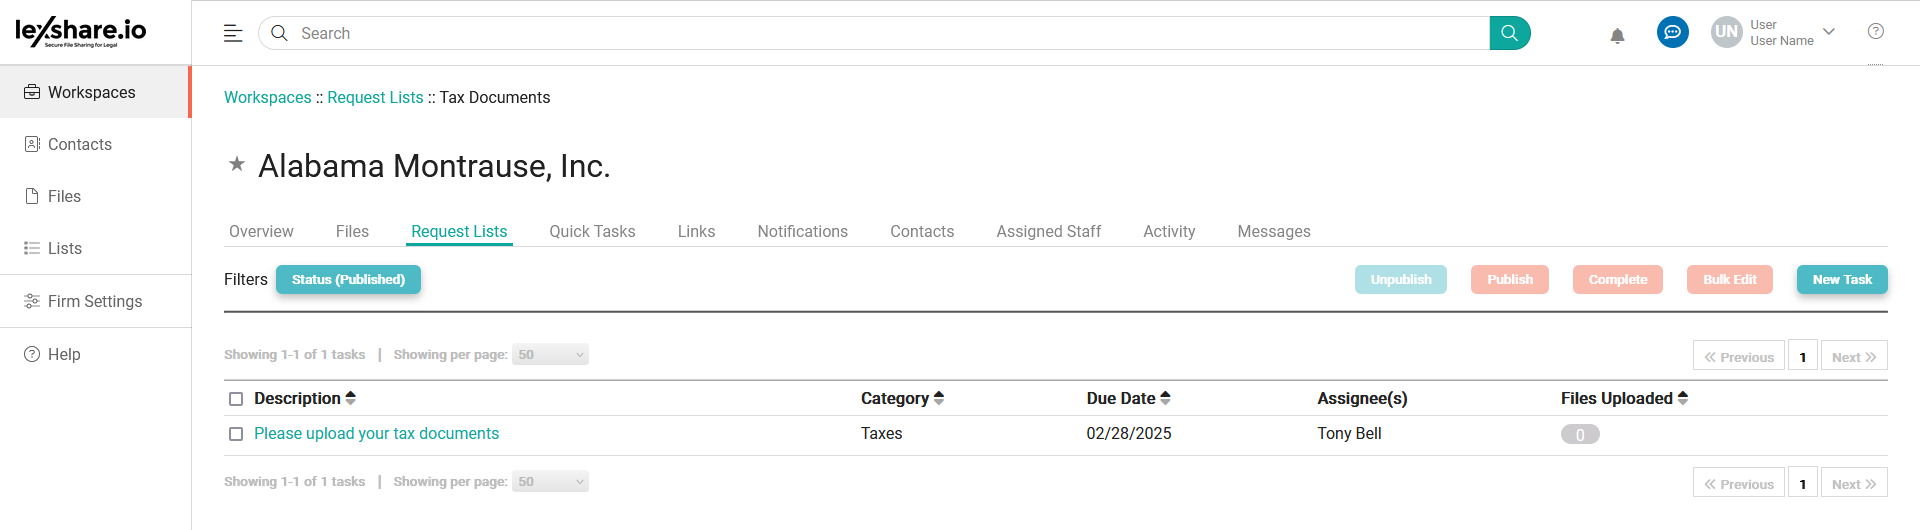Screen dimensions: 1920x530
Task: Open the blue chat messages icon
Action: click(1672, 32)
